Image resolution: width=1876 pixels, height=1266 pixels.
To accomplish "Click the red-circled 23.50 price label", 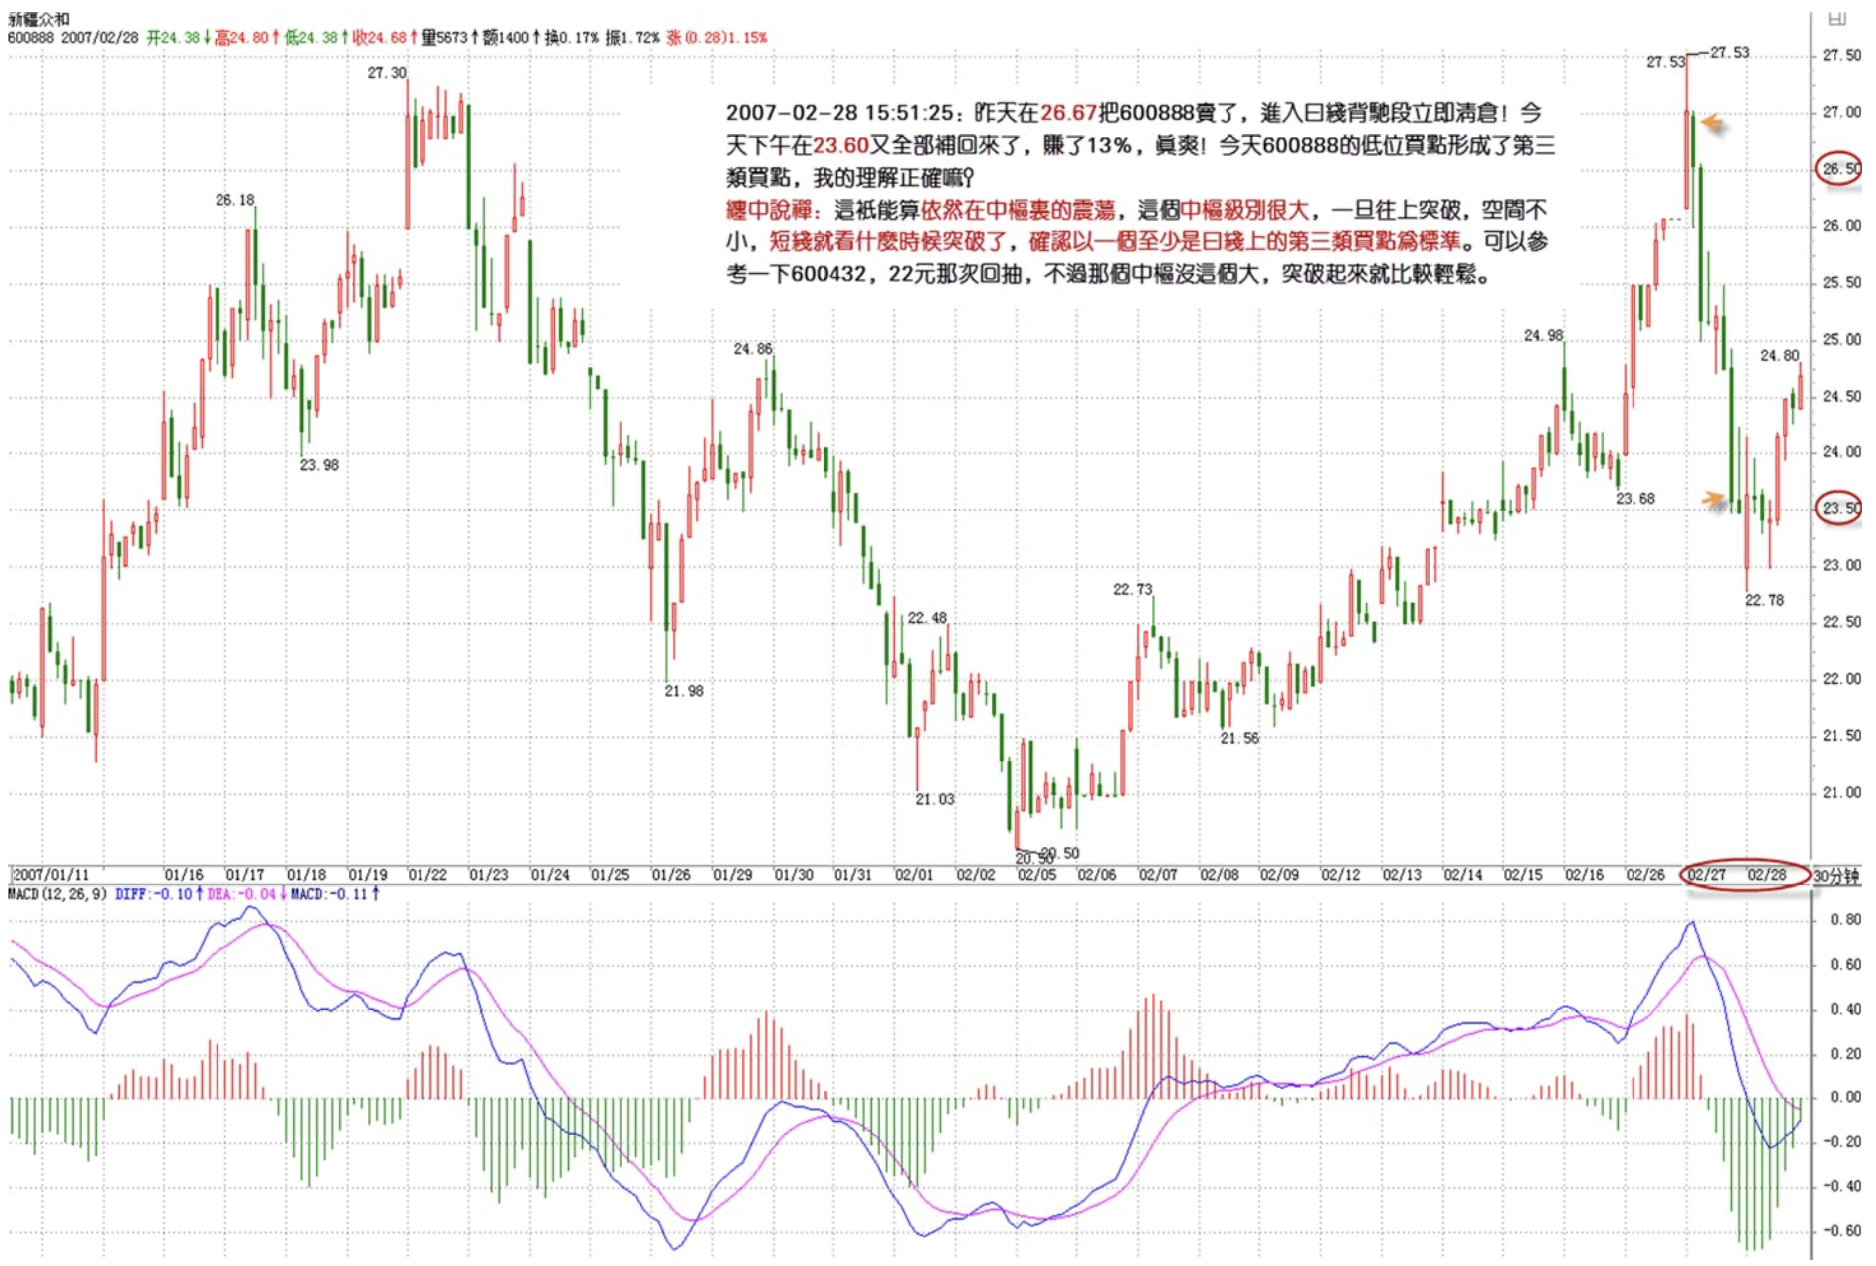I will [x=1839, y=508].
